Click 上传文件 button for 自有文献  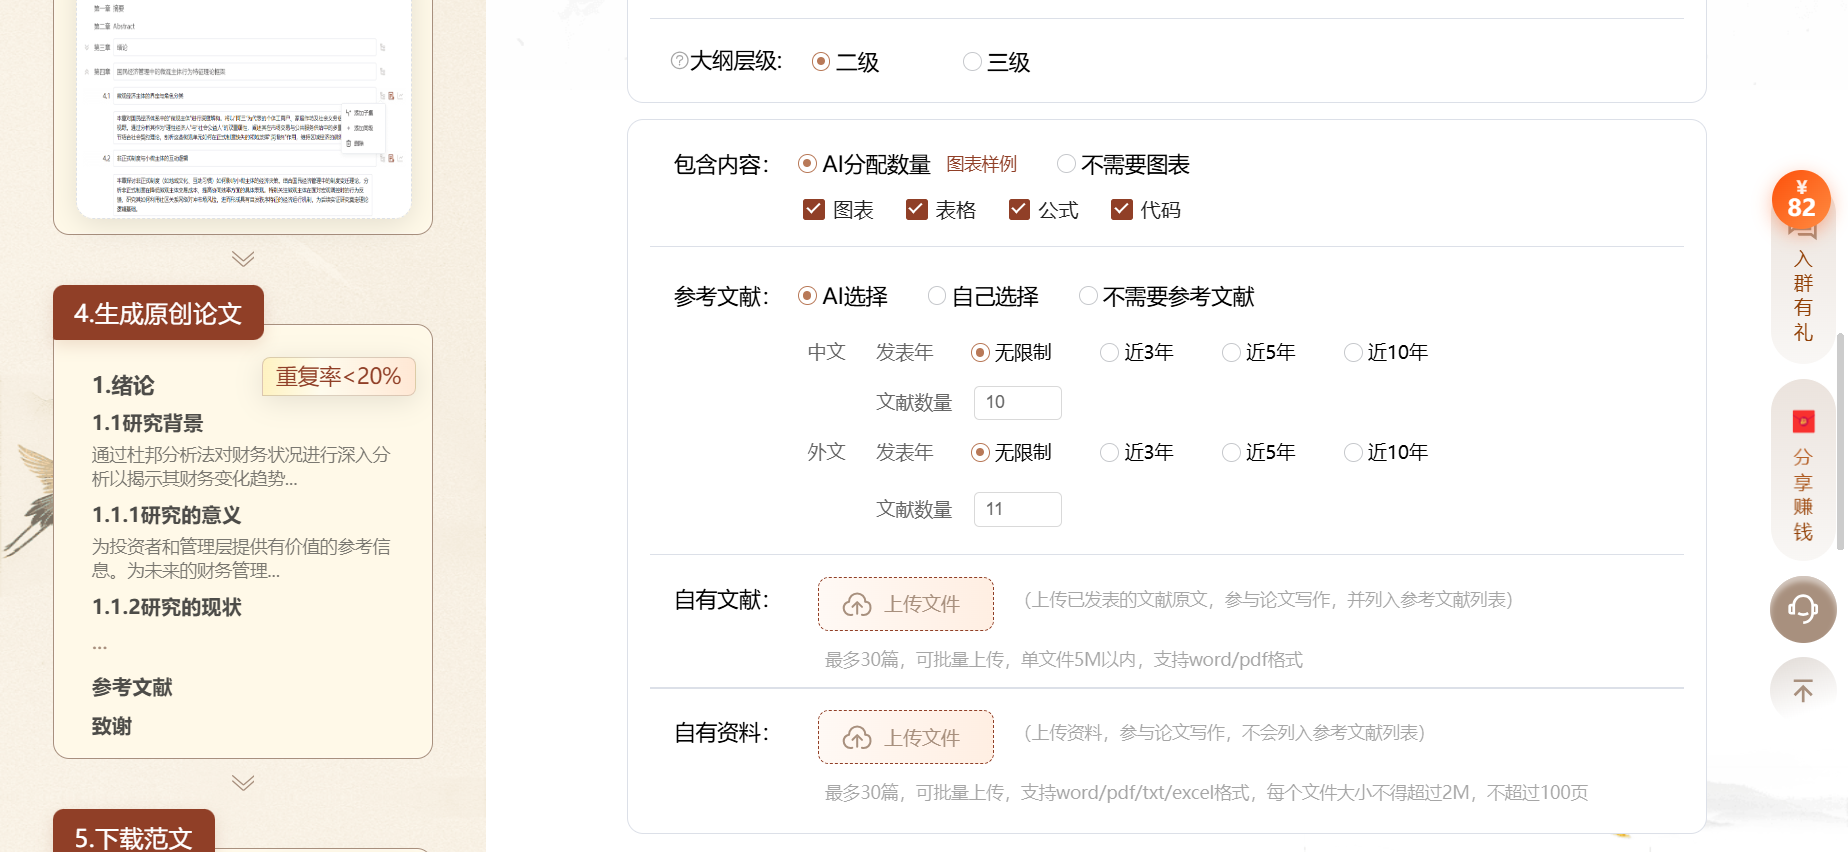[x=905, y=604]
